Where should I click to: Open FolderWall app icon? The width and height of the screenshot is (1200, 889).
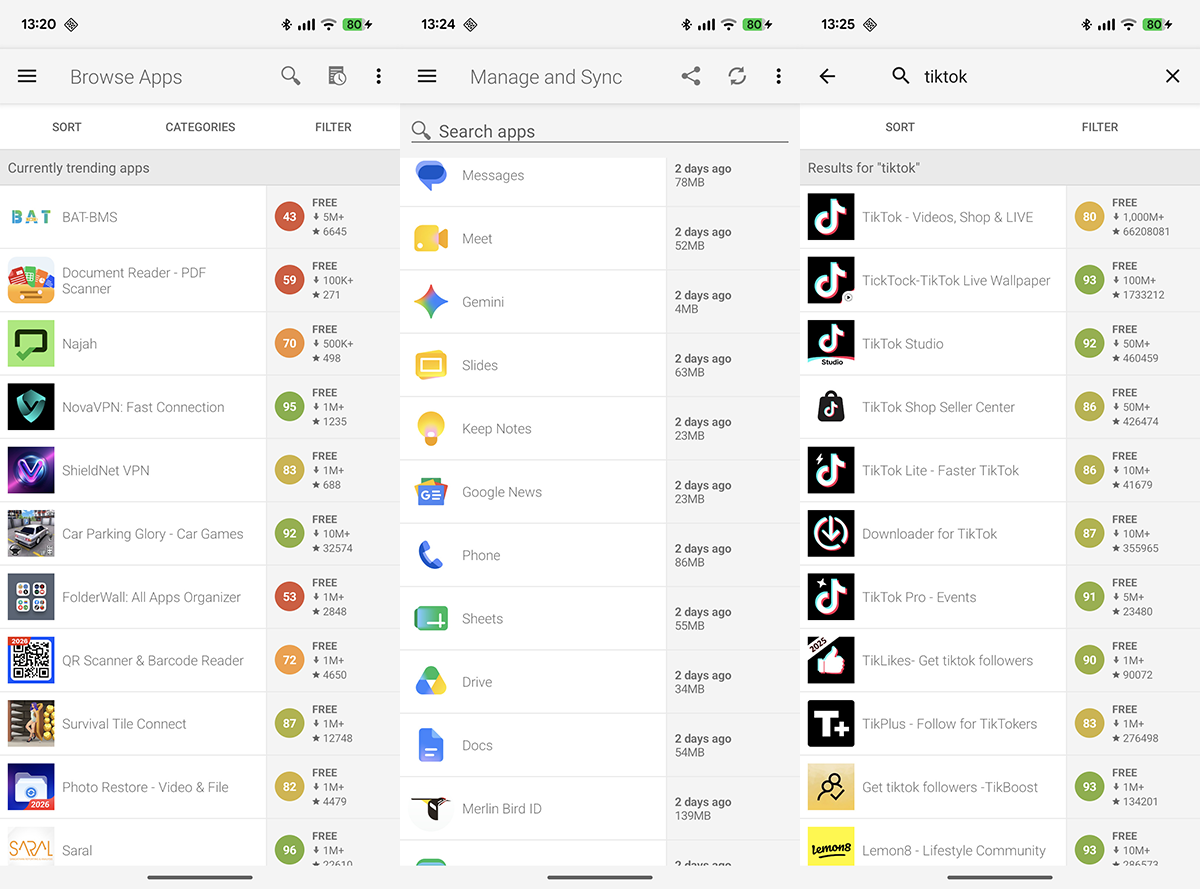[31, 597]
